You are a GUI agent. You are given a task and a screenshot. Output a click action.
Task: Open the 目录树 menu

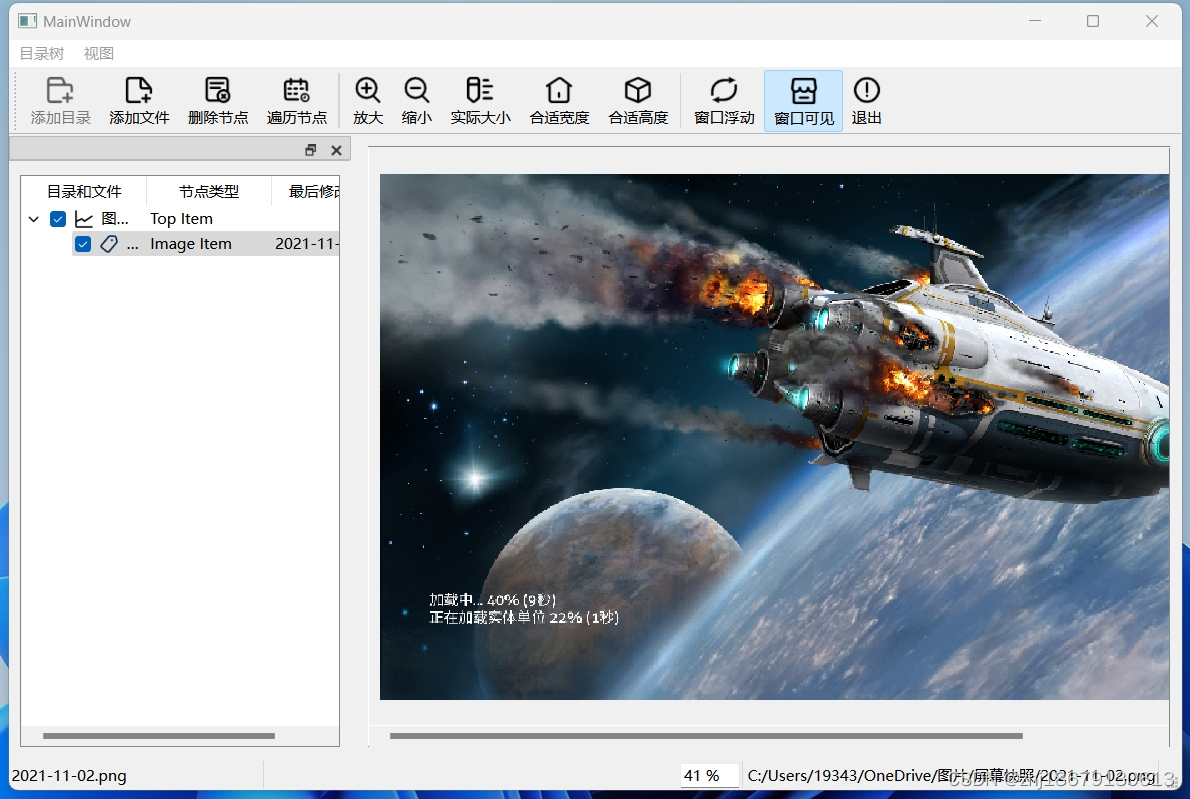(x=42, y=53)
